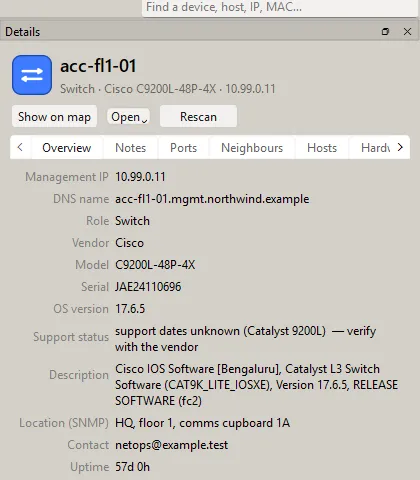Click the Show on map button
The width and height of the screenshot is (420, 480).
[x=54, y=116]
